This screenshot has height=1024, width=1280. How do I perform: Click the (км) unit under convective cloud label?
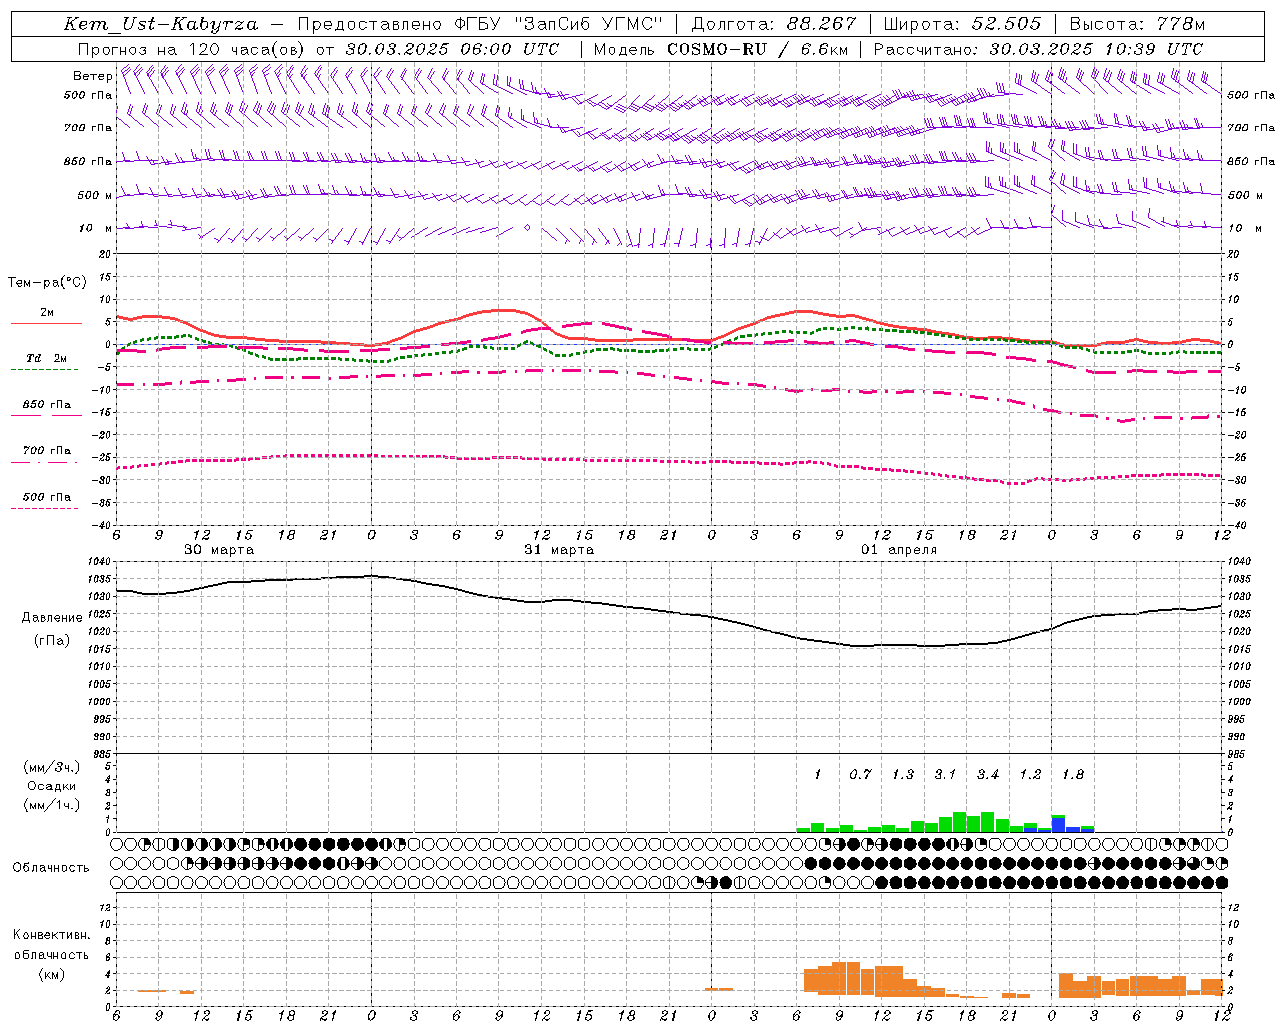pos(51,974)
